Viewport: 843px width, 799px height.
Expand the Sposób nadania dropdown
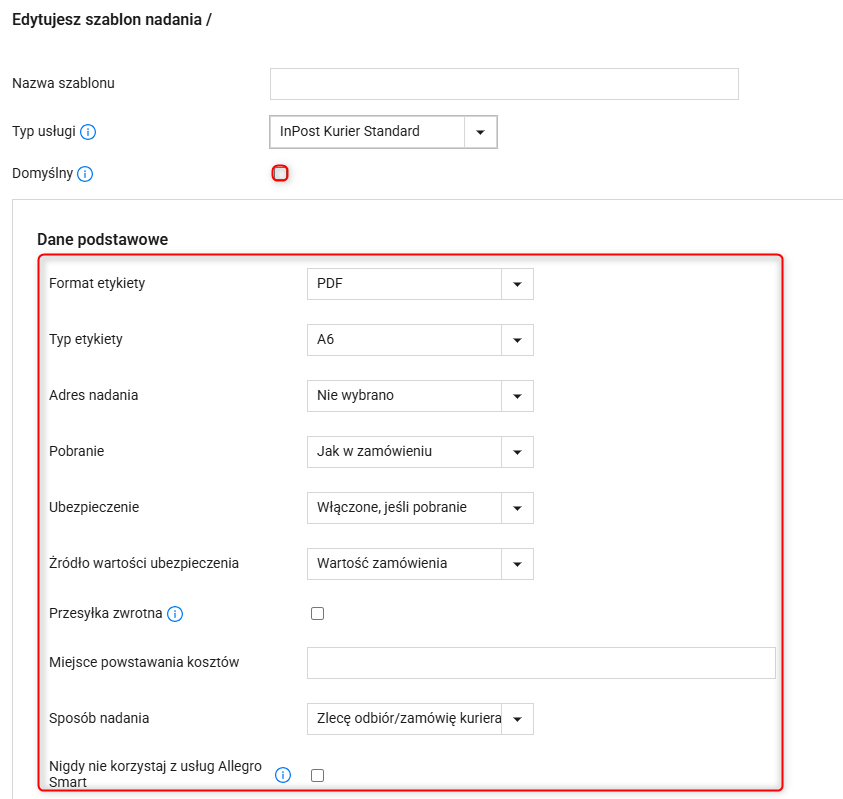420,719
